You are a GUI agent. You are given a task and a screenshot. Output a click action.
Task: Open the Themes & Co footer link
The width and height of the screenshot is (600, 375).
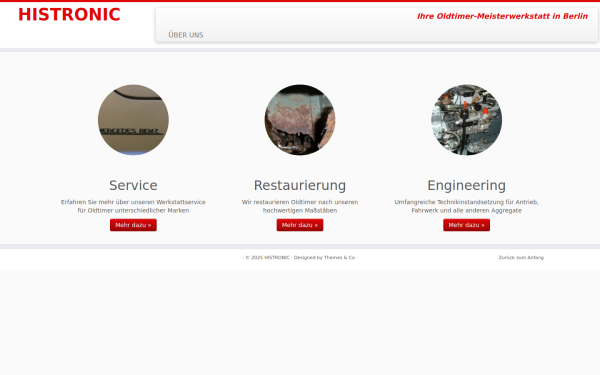pos(339,258)
